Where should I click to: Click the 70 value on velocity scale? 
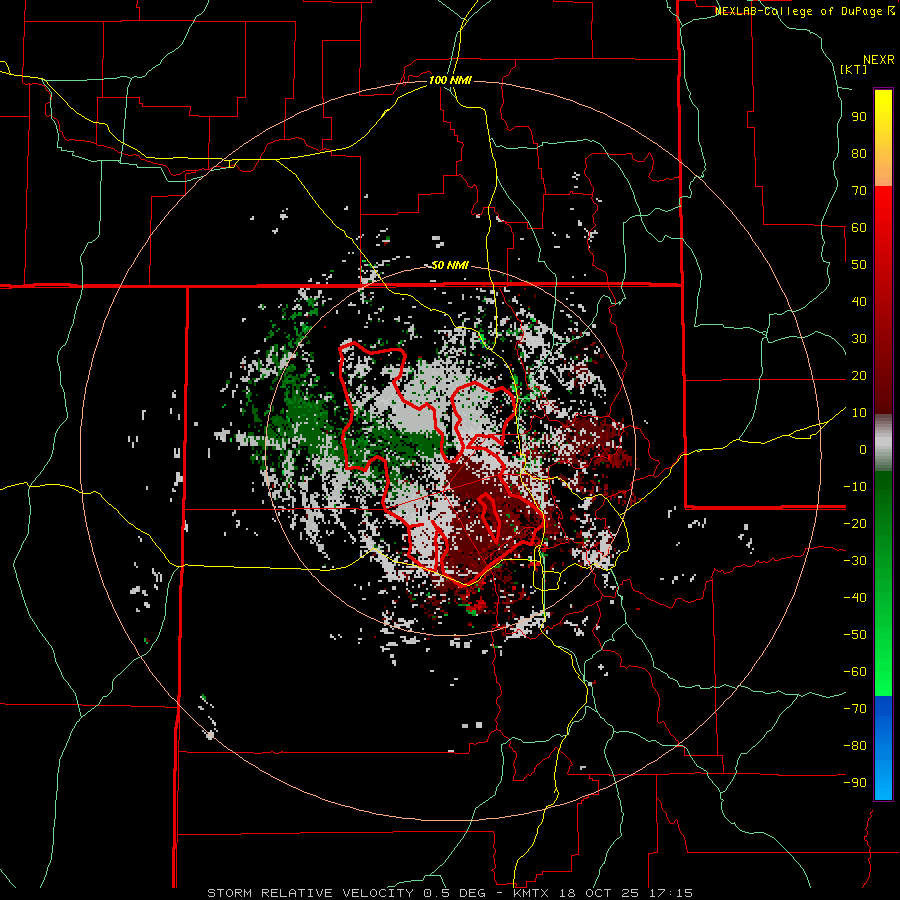tap(859, 191)
